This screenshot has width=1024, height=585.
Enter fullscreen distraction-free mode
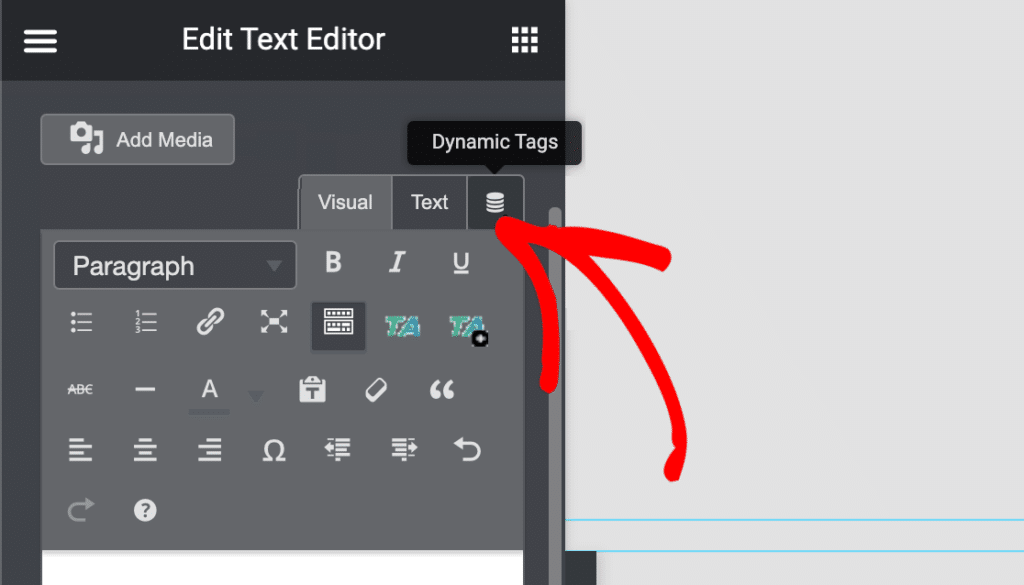[274, 322]
